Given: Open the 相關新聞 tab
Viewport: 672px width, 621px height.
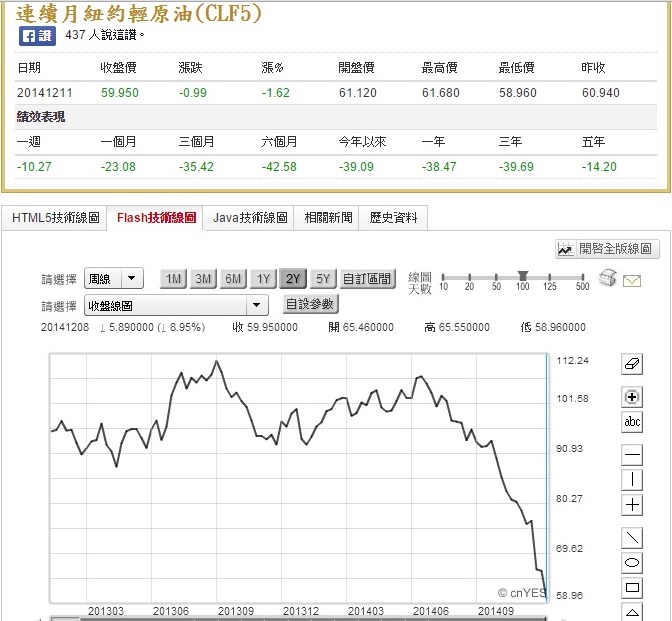Looking at the screenshot, I should coord(326,217).
